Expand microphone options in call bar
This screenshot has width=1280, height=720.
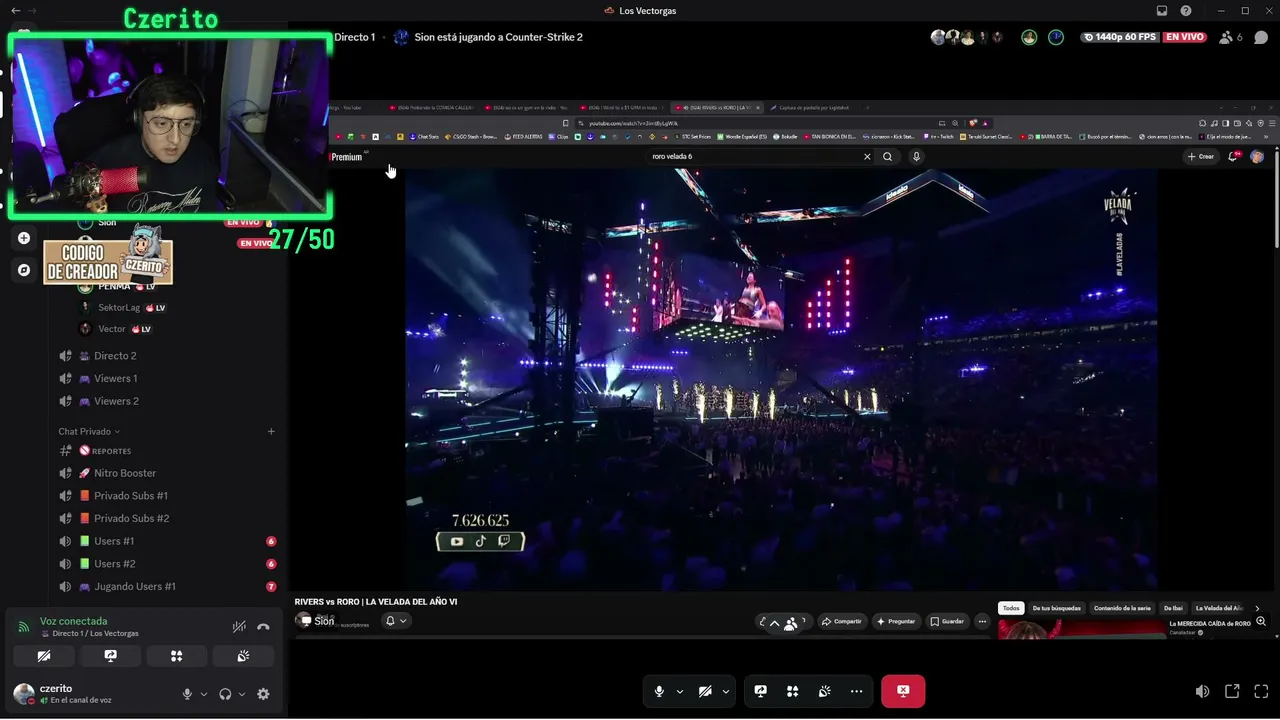(680, 691)
